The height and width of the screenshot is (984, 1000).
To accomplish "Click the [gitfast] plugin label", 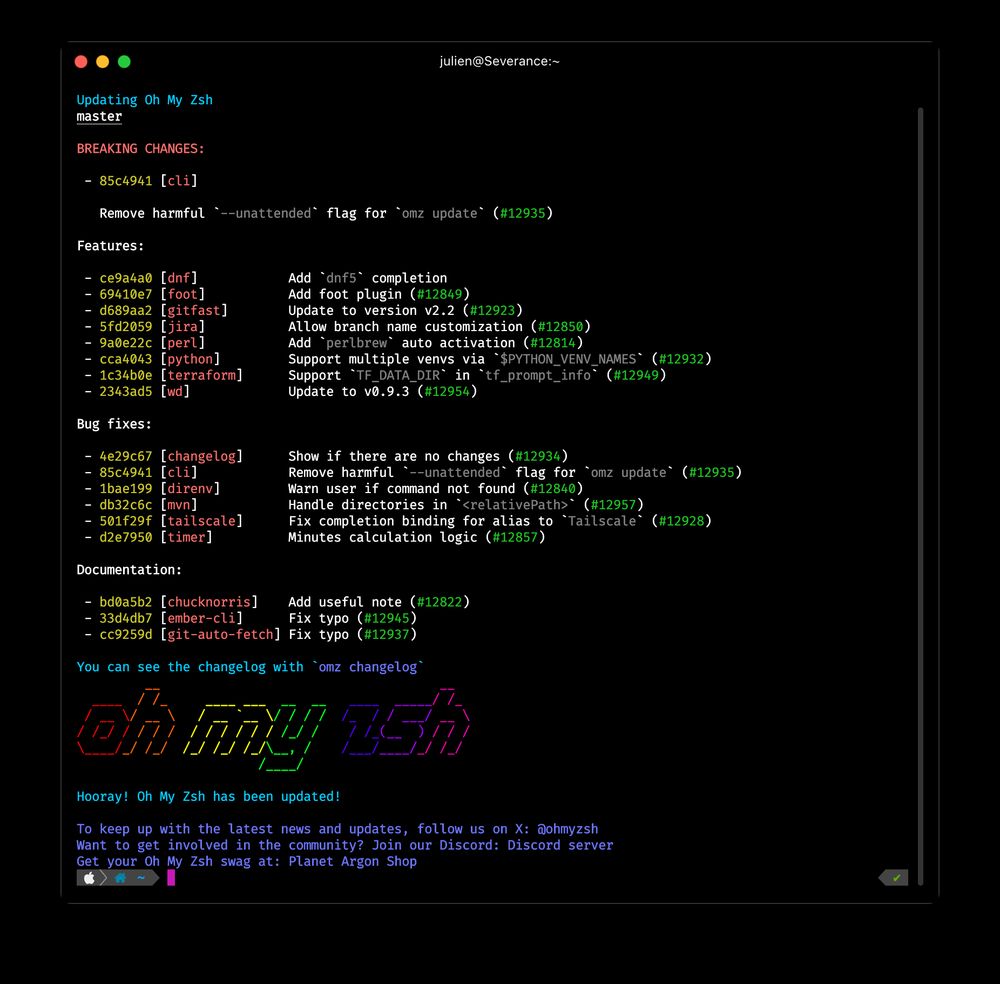I will (194, 311).
